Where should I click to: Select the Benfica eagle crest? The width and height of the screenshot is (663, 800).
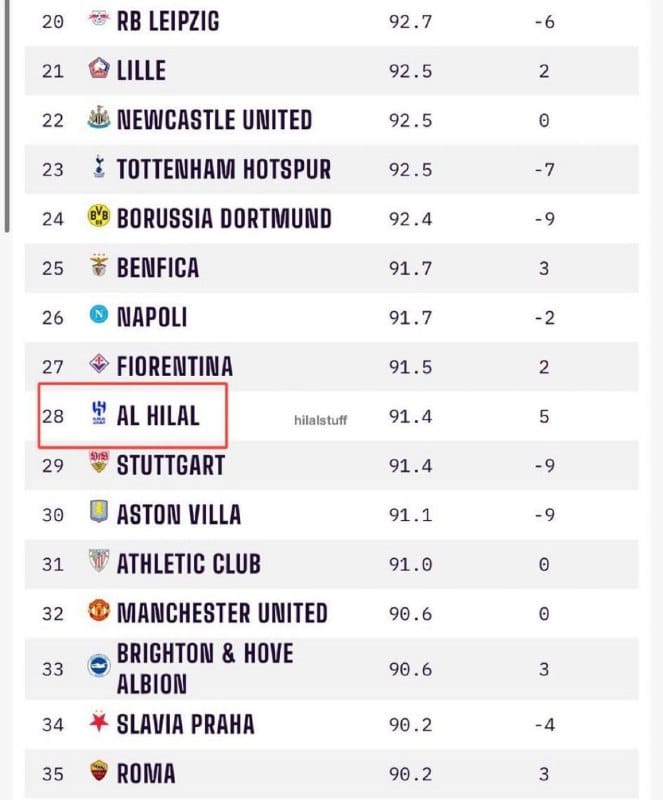coord(99,265)
